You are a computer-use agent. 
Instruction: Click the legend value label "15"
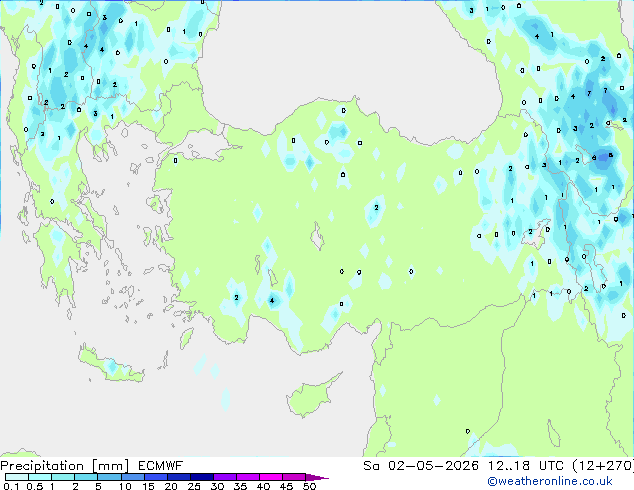[x=148, y=486]
